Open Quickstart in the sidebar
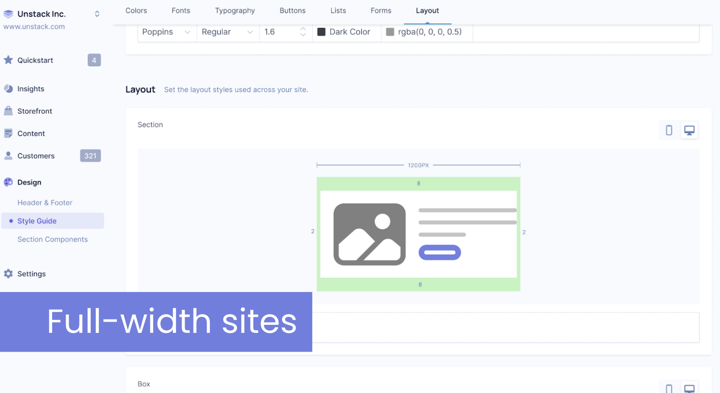This screenshot has height=393, width=720. tap(35, 60)
